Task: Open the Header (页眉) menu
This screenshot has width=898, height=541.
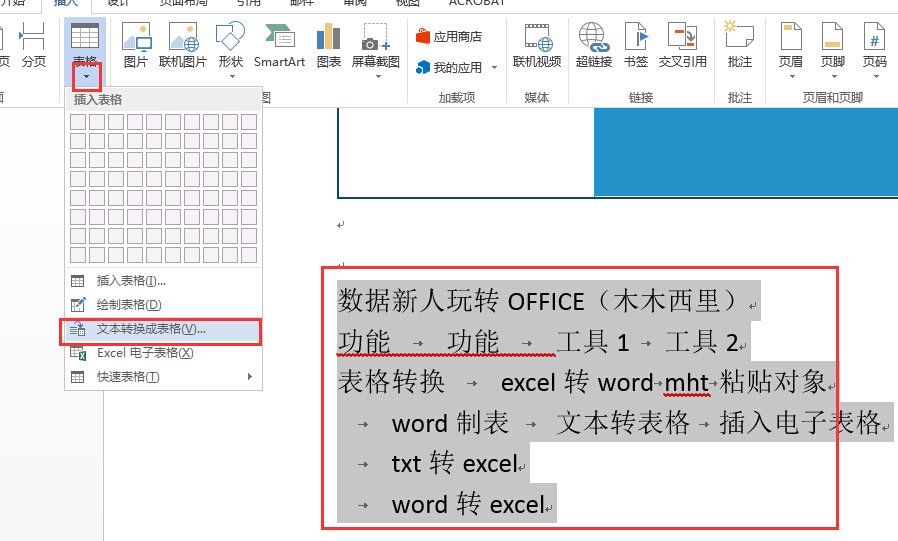Action: coord(791,49)
